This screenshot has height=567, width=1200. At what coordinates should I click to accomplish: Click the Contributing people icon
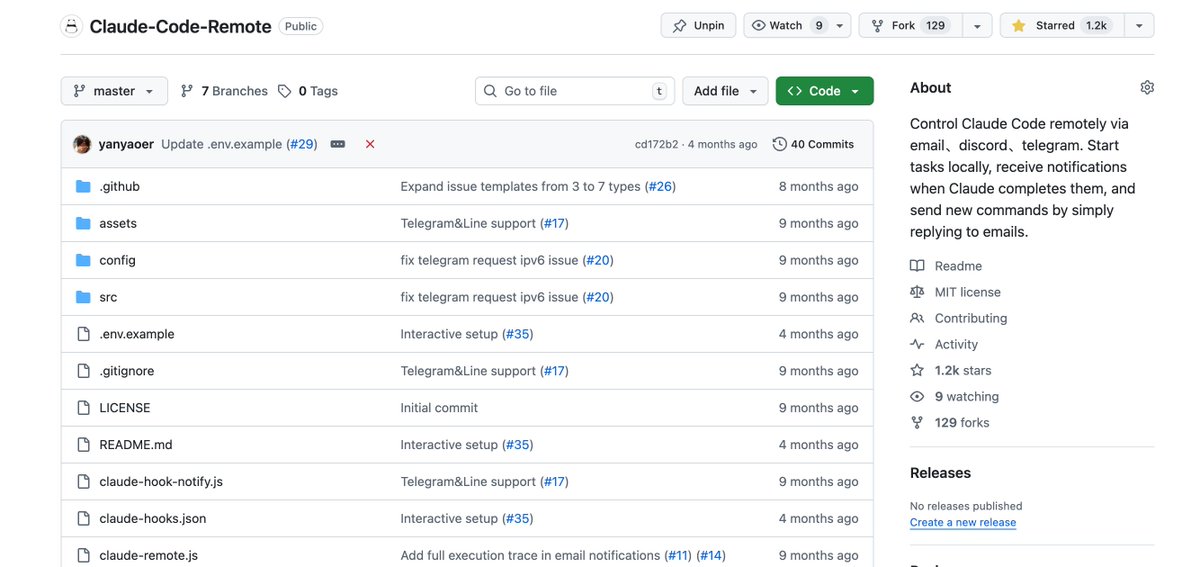(917, 318)
